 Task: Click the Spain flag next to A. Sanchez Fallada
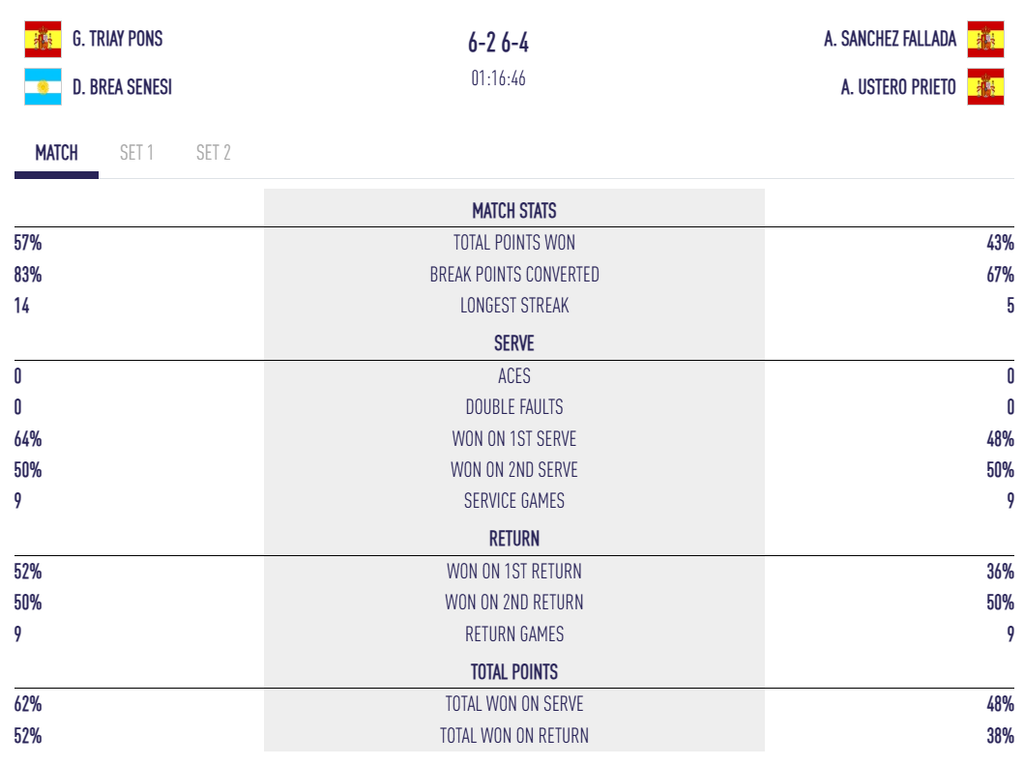[x=985, y=39]
